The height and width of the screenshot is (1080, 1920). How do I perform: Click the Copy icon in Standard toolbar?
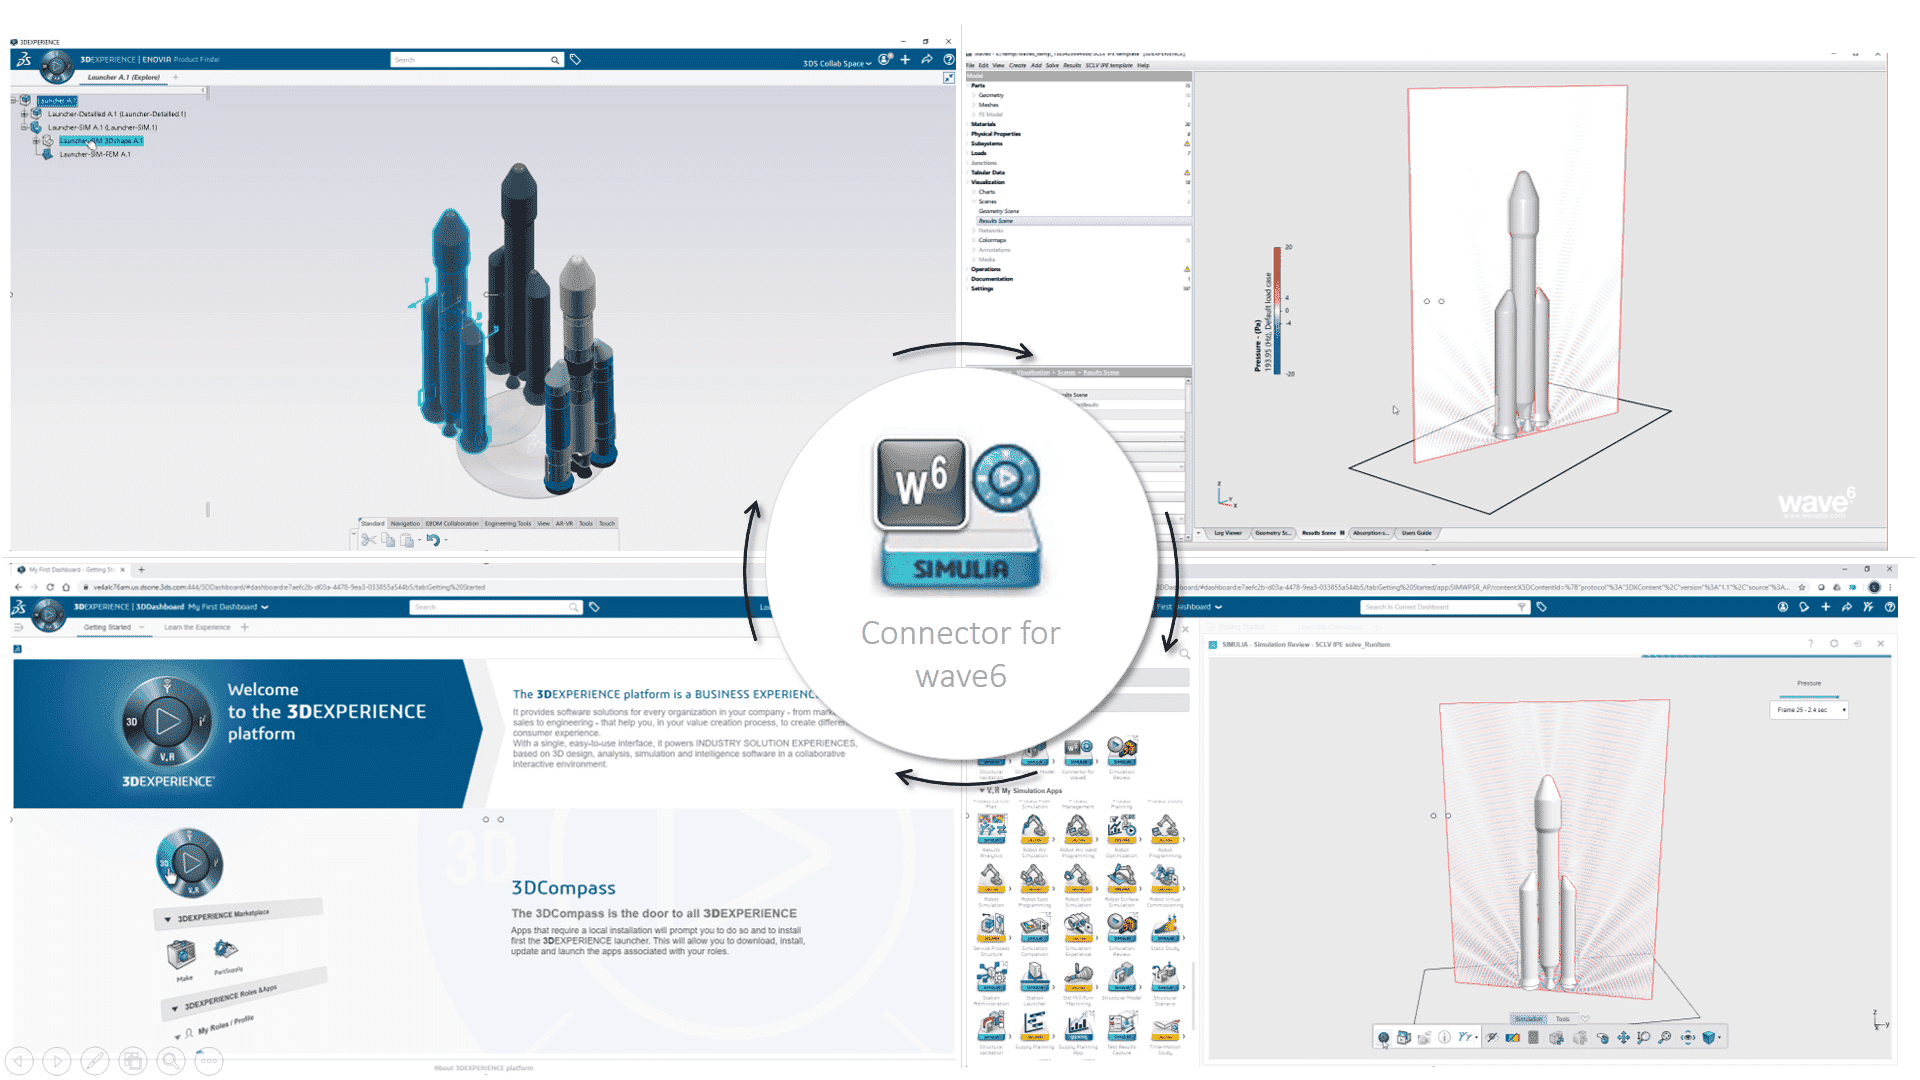pos(388,540)
